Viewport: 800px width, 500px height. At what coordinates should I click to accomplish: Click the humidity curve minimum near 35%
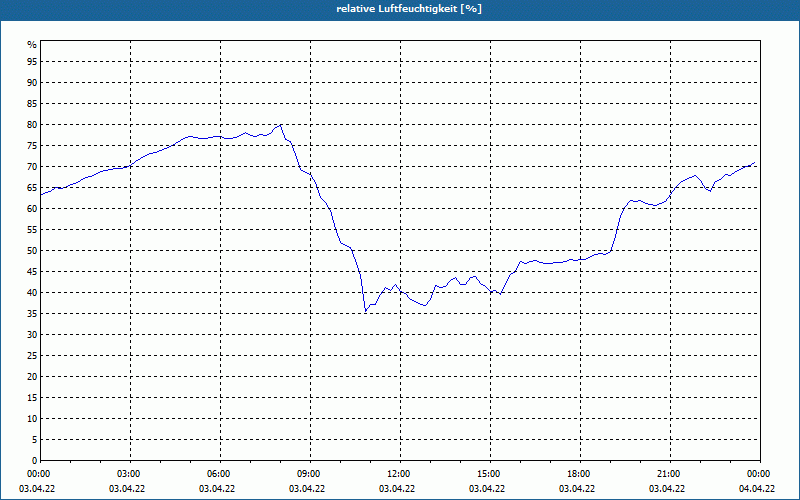coord(365,311)
